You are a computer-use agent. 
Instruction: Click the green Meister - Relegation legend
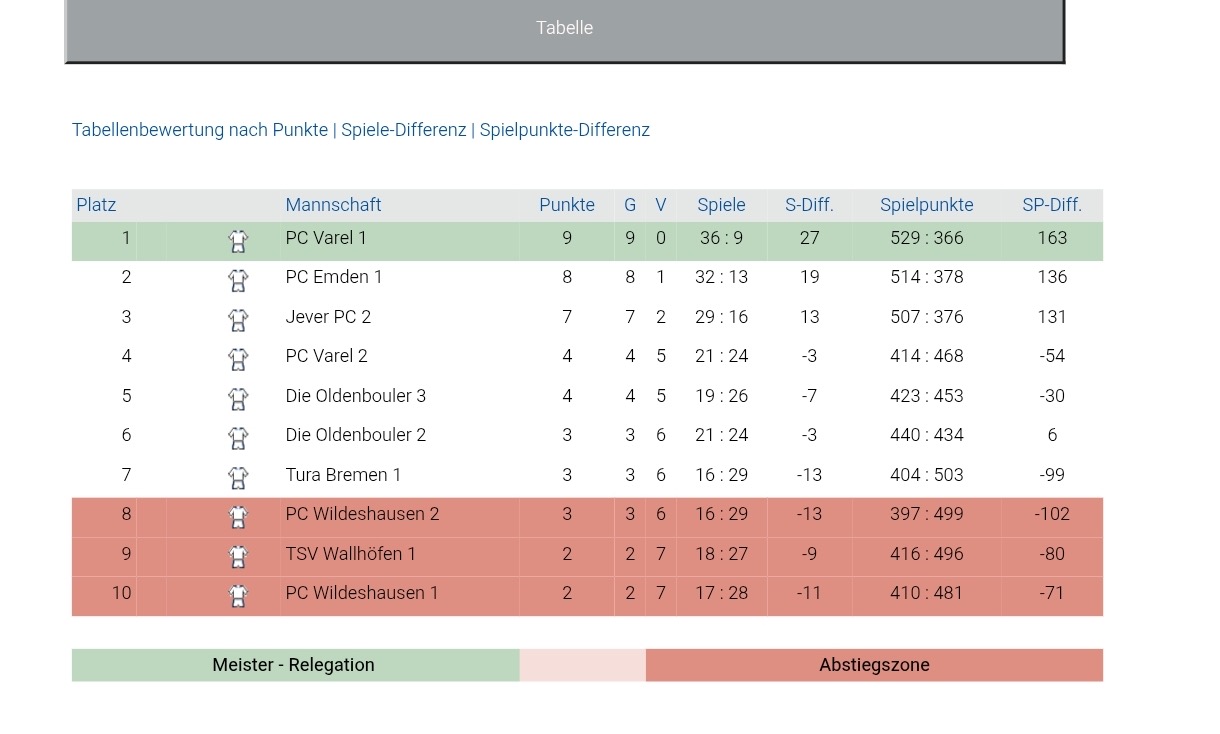[295, 665]
